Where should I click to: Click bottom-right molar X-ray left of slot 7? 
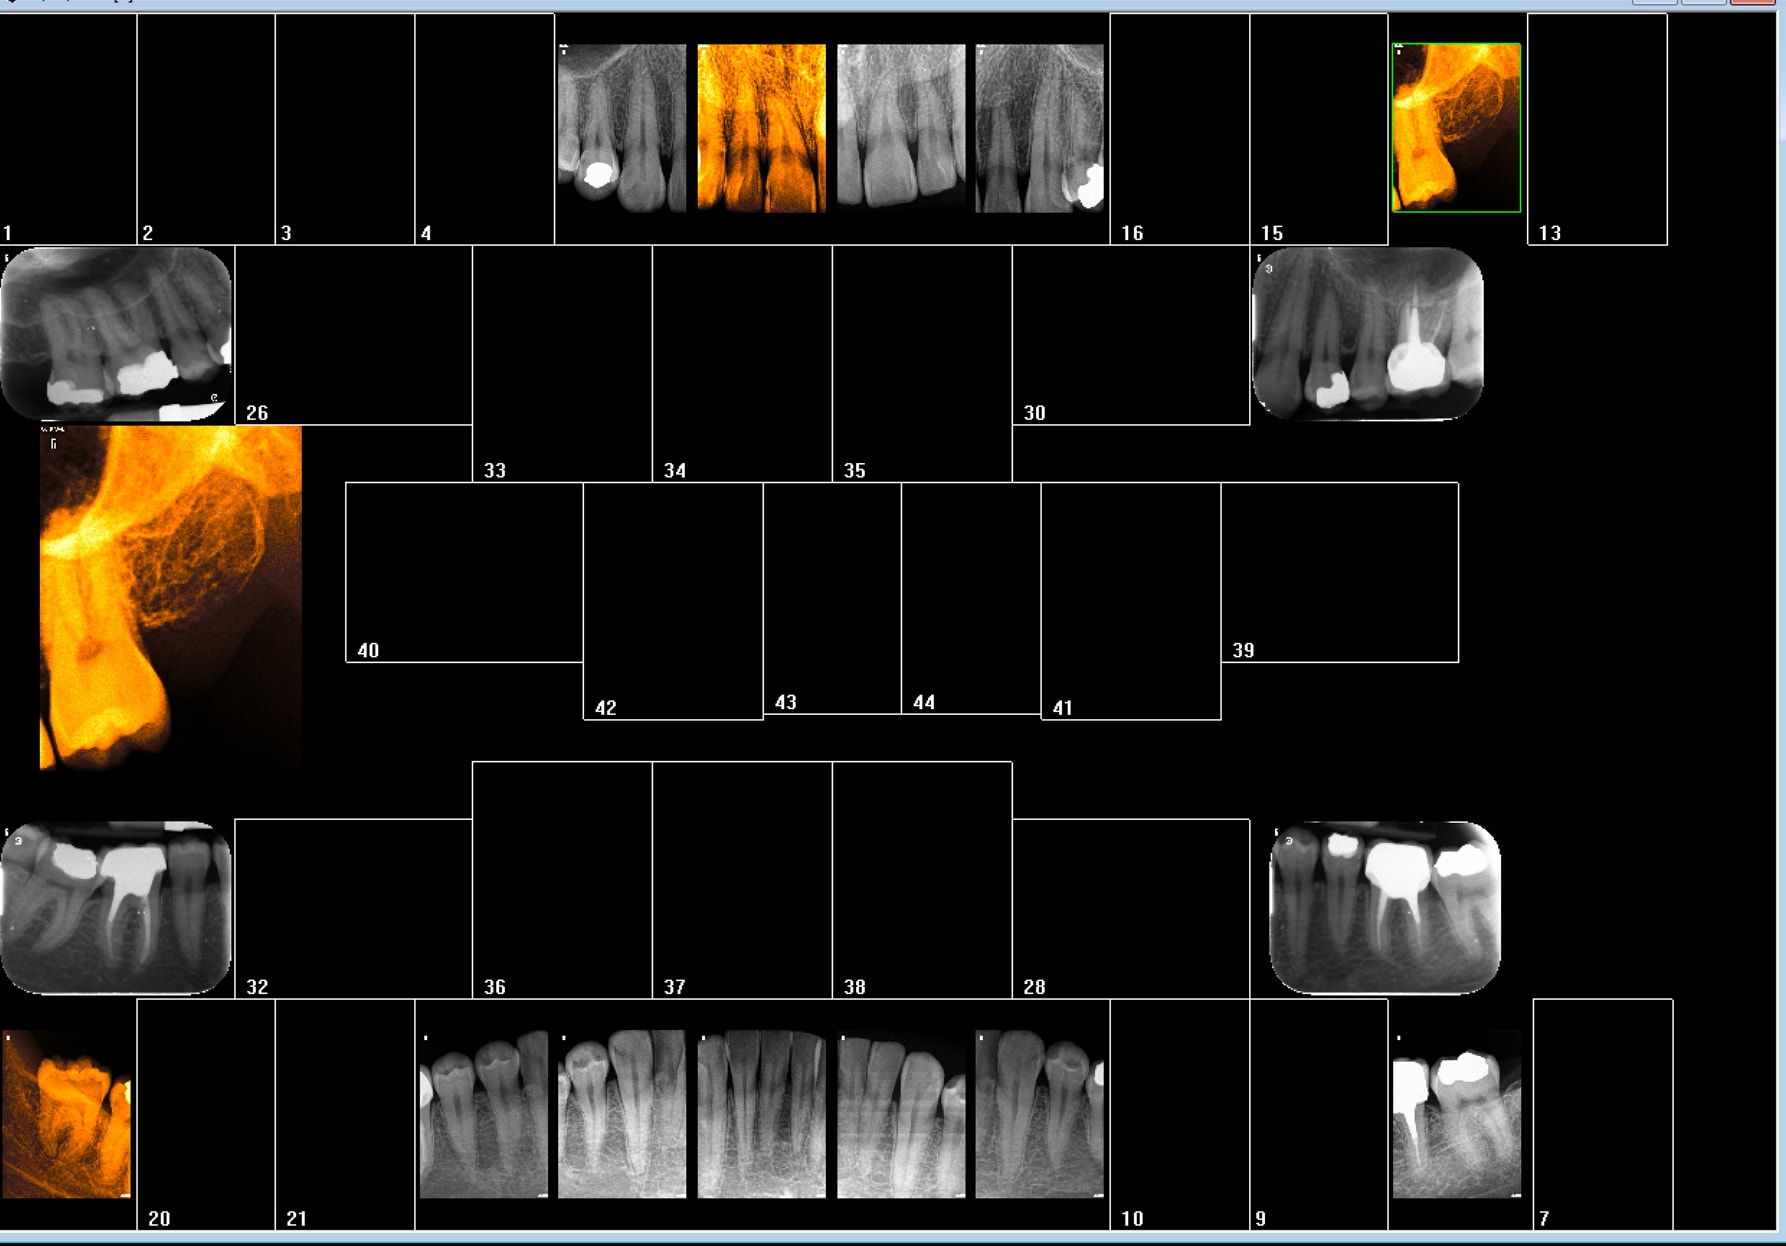(1456, 1114)
